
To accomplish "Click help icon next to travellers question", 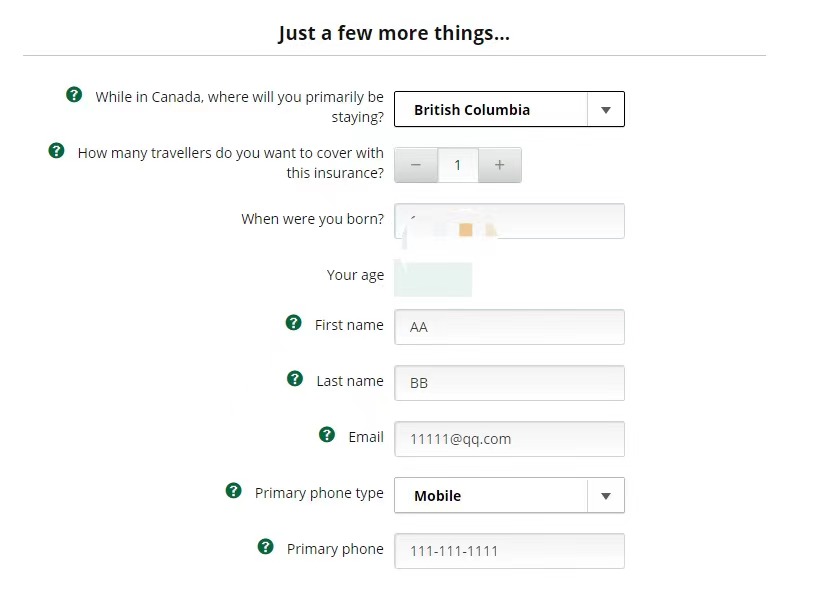I will [x=57, y=151].
